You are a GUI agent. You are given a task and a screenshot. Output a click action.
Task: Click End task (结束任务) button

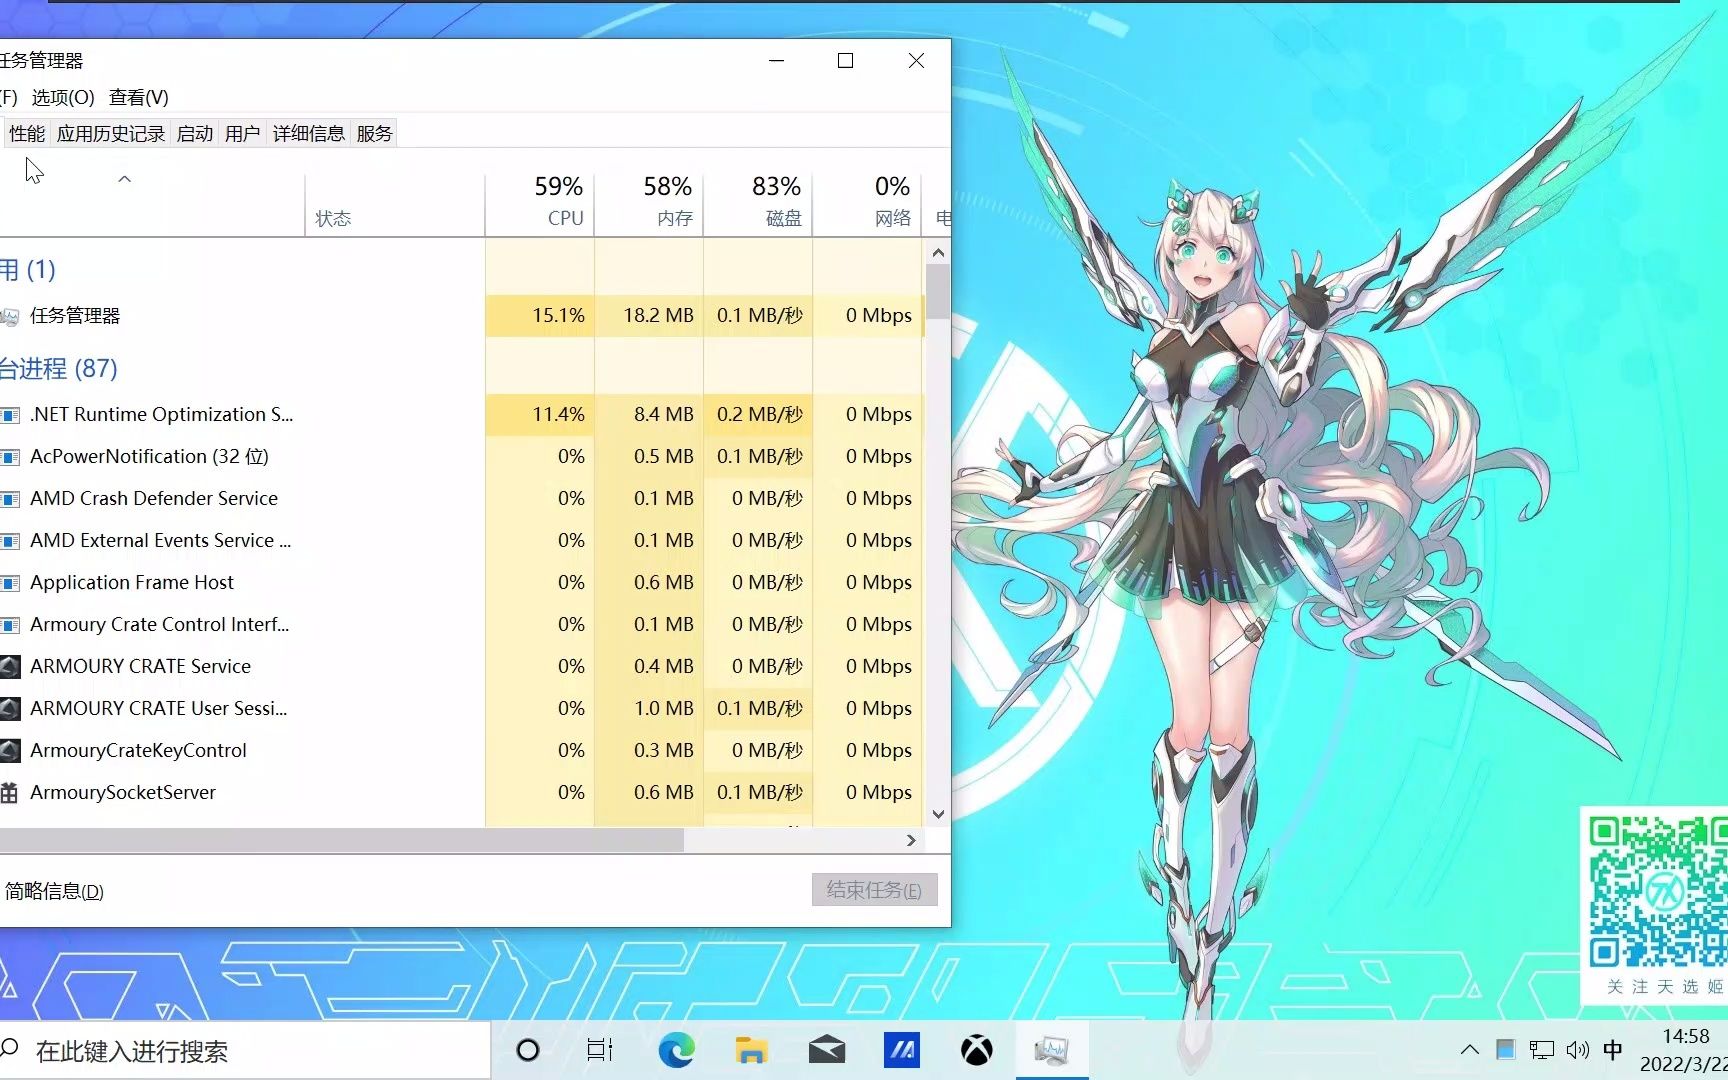pos(874,890)
